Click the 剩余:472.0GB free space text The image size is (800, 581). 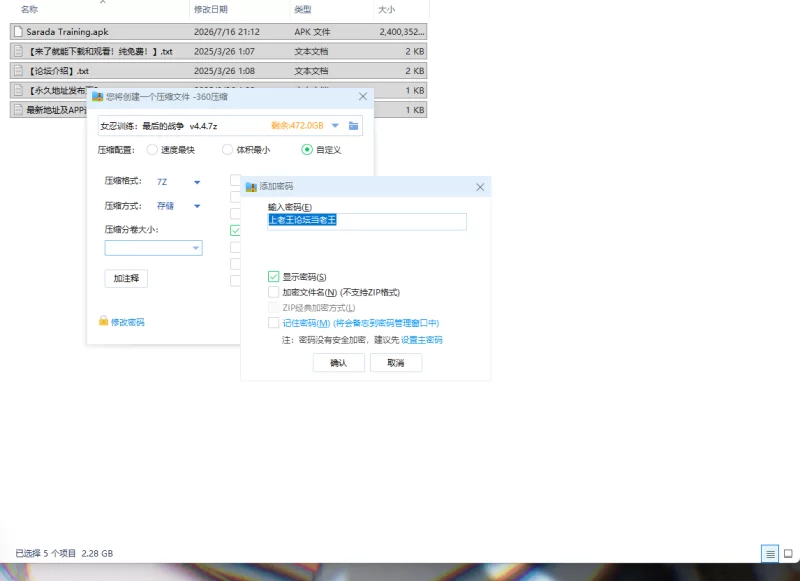(297, 125)
